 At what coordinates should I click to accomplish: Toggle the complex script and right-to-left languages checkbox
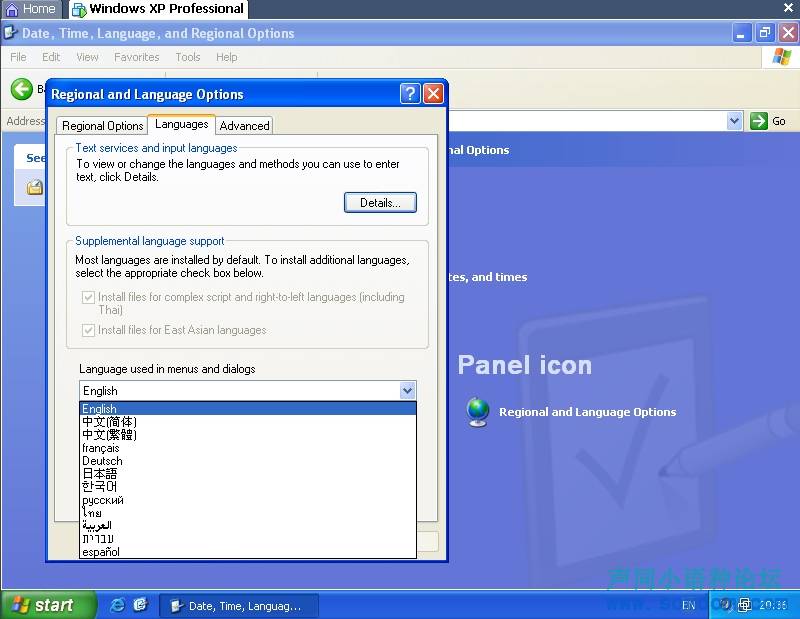point(88,297)
